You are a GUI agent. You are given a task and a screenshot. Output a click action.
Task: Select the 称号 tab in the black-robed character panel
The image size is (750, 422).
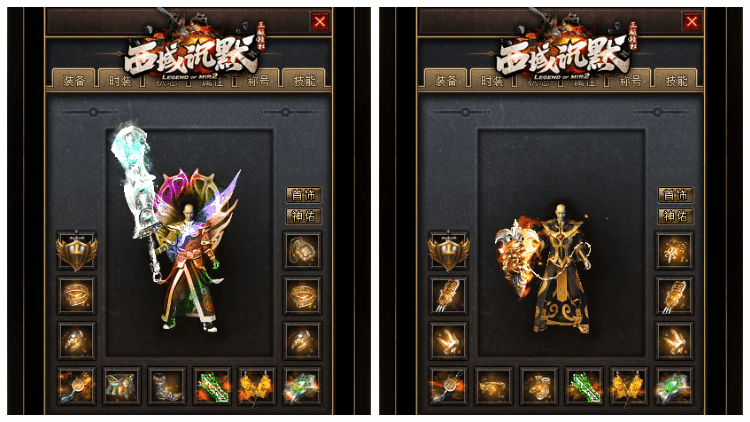630,80
